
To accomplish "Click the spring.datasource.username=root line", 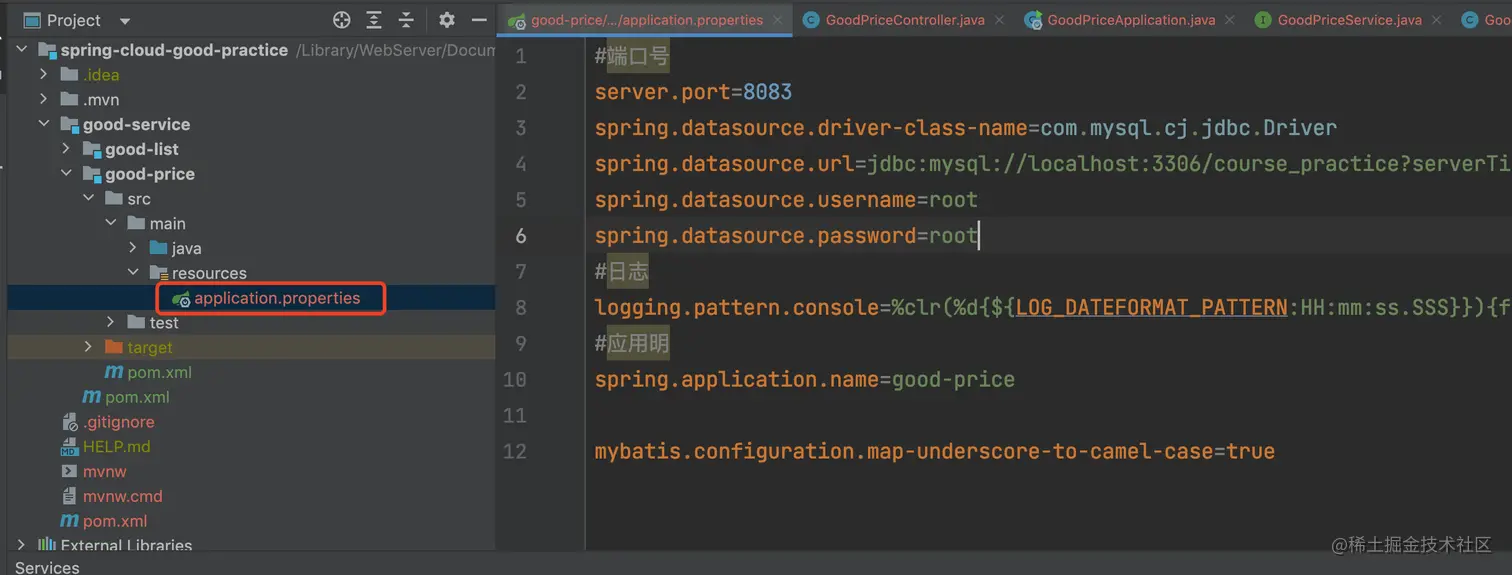I will coord(786,200).
